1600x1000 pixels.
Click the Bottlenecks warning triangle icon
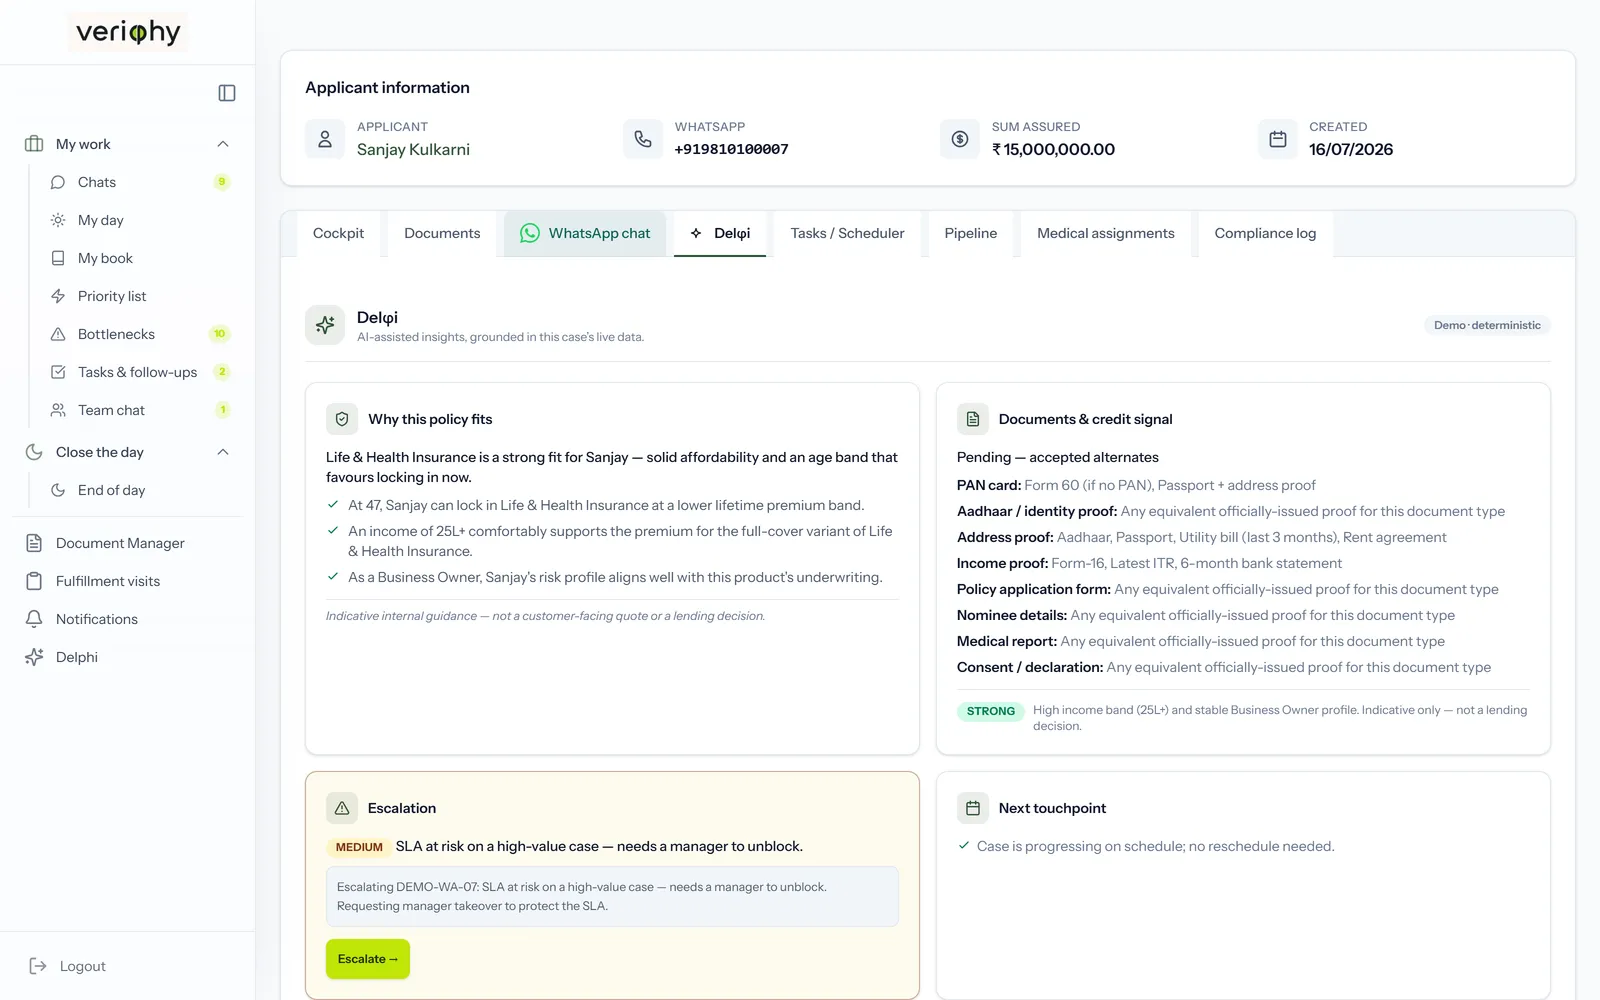58,334
